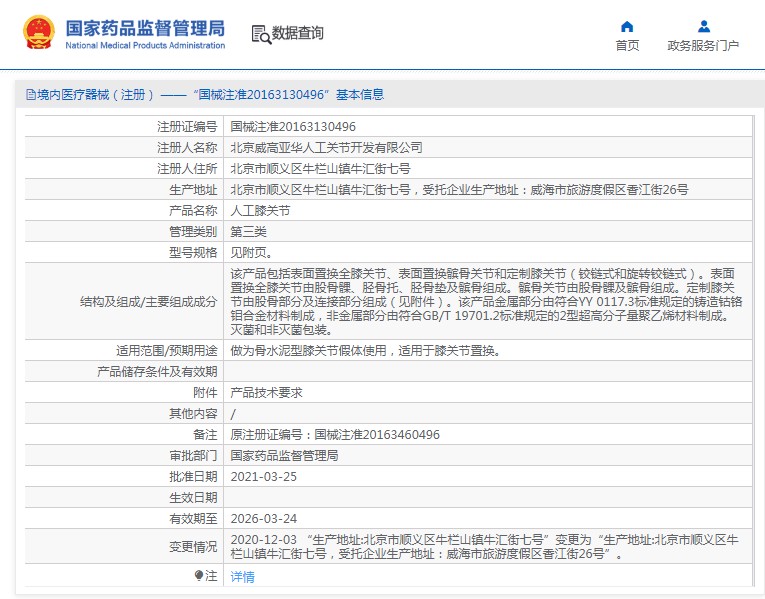The width and height of the screenshot is (765, 599).
Task: Open the 详情 link
Action: point(242,577)
